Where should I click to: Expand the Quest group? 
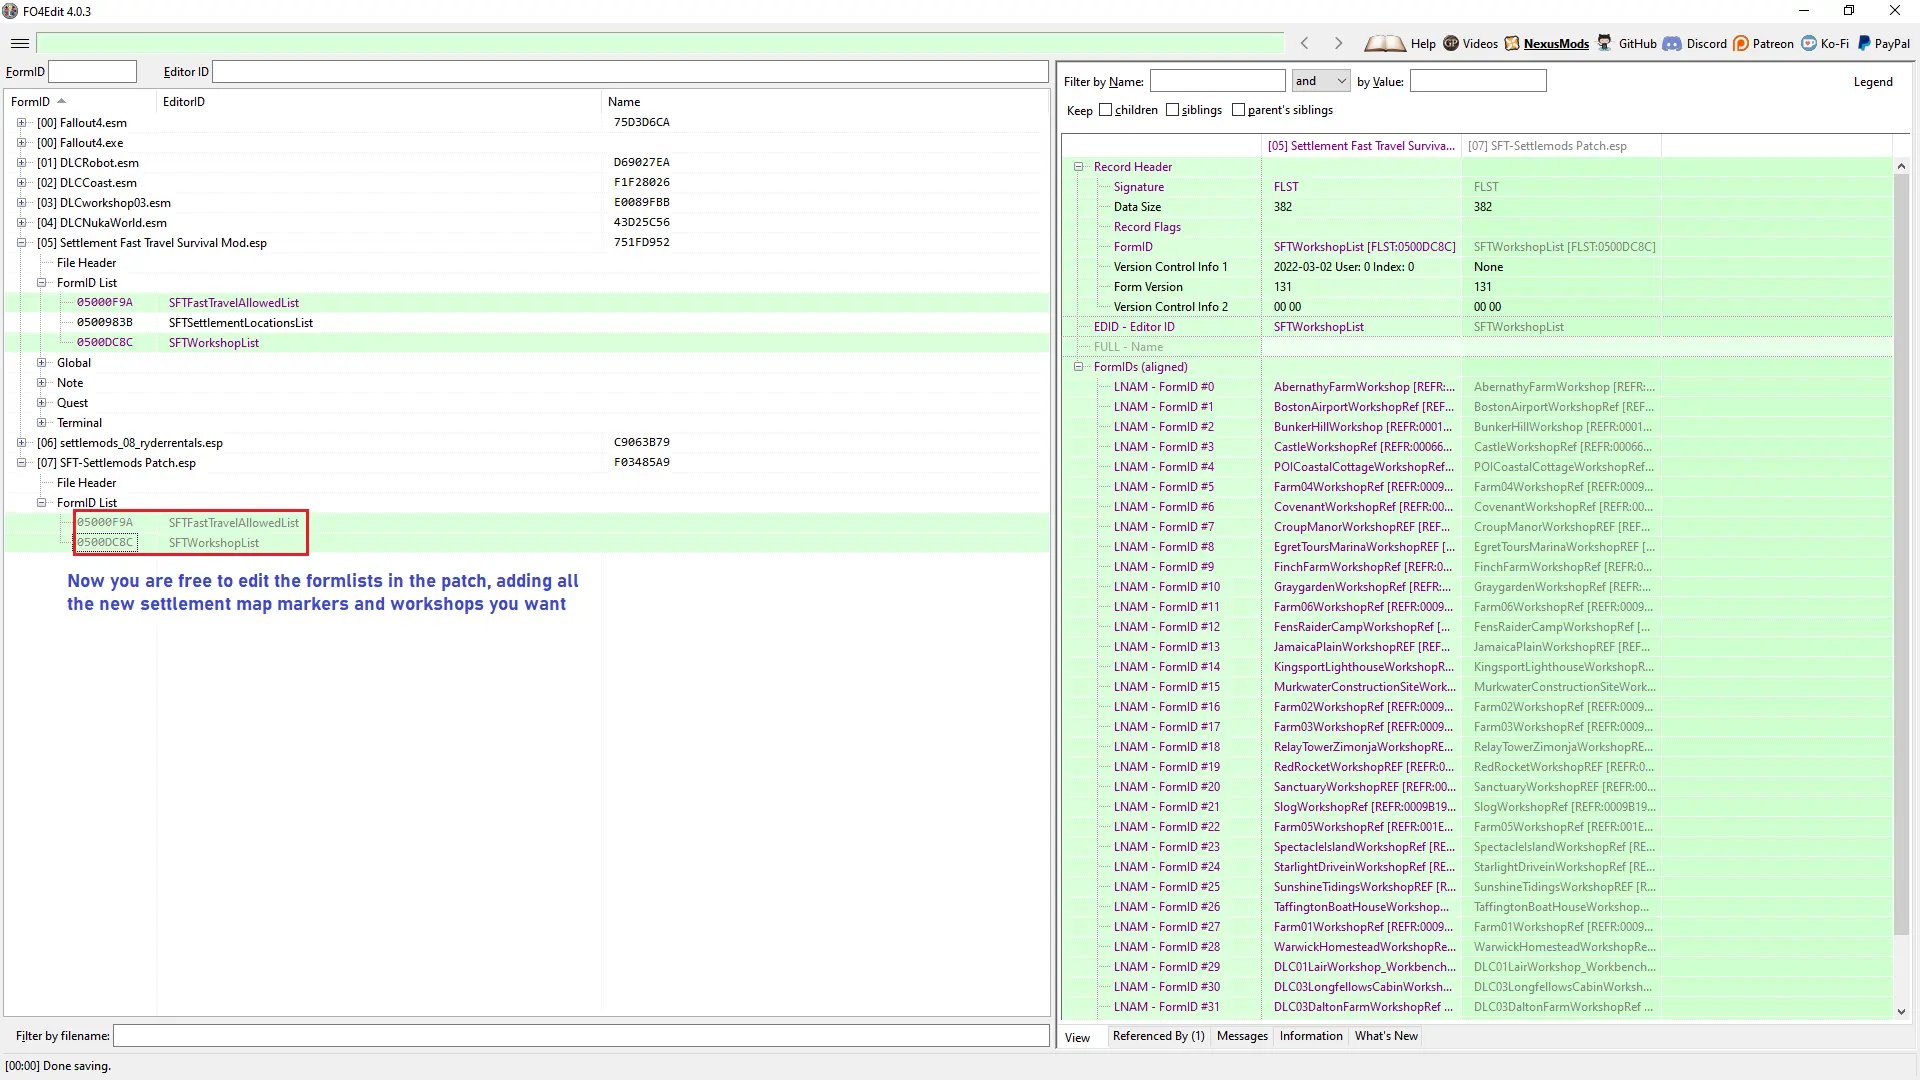tap(41, 403)
